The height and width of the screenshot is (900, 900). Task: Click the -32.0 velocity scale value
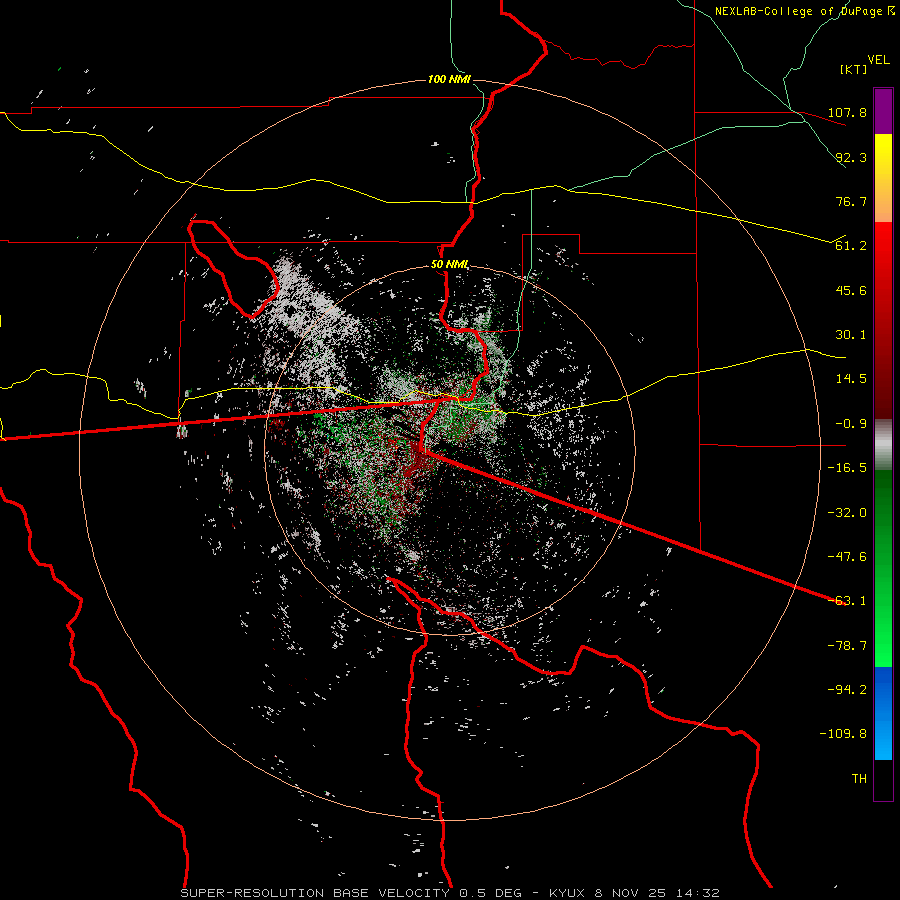[x=847, y=513]
